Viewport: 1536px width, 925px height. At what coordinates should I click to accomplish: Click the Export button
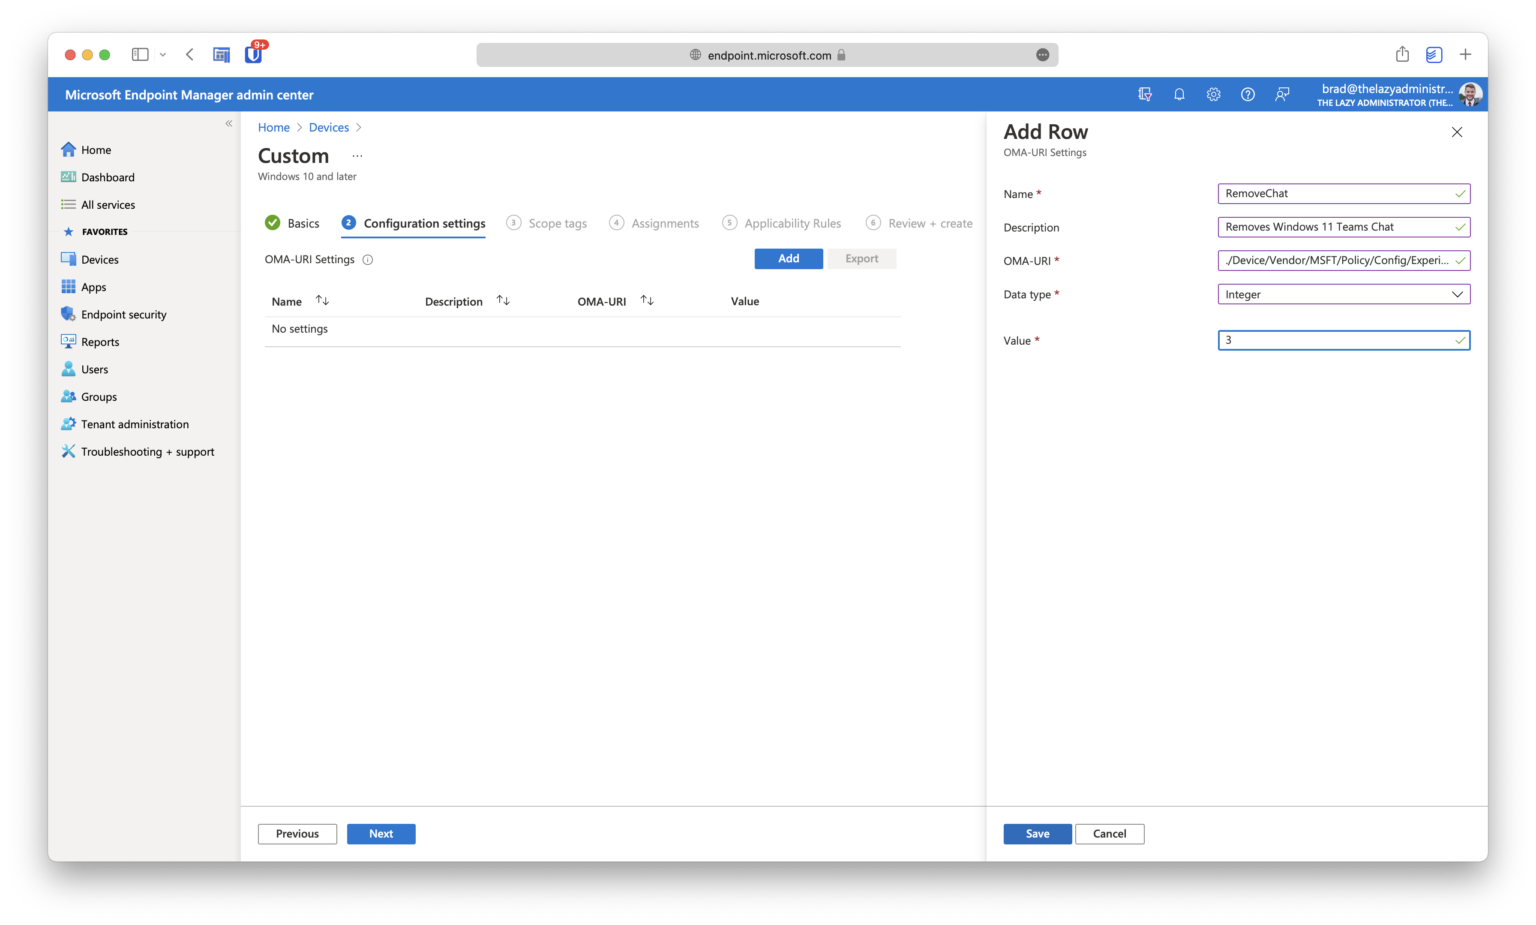tap(862, 259)
